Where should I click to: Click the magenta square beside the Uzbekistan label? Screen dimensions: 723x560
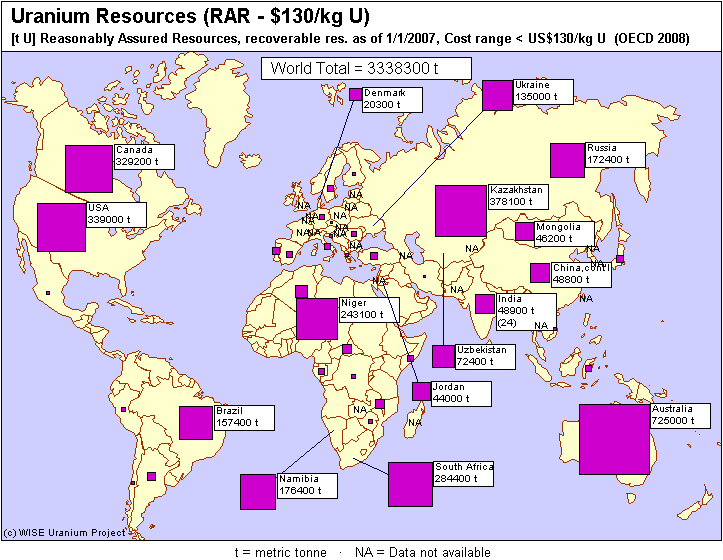[444, 357]
